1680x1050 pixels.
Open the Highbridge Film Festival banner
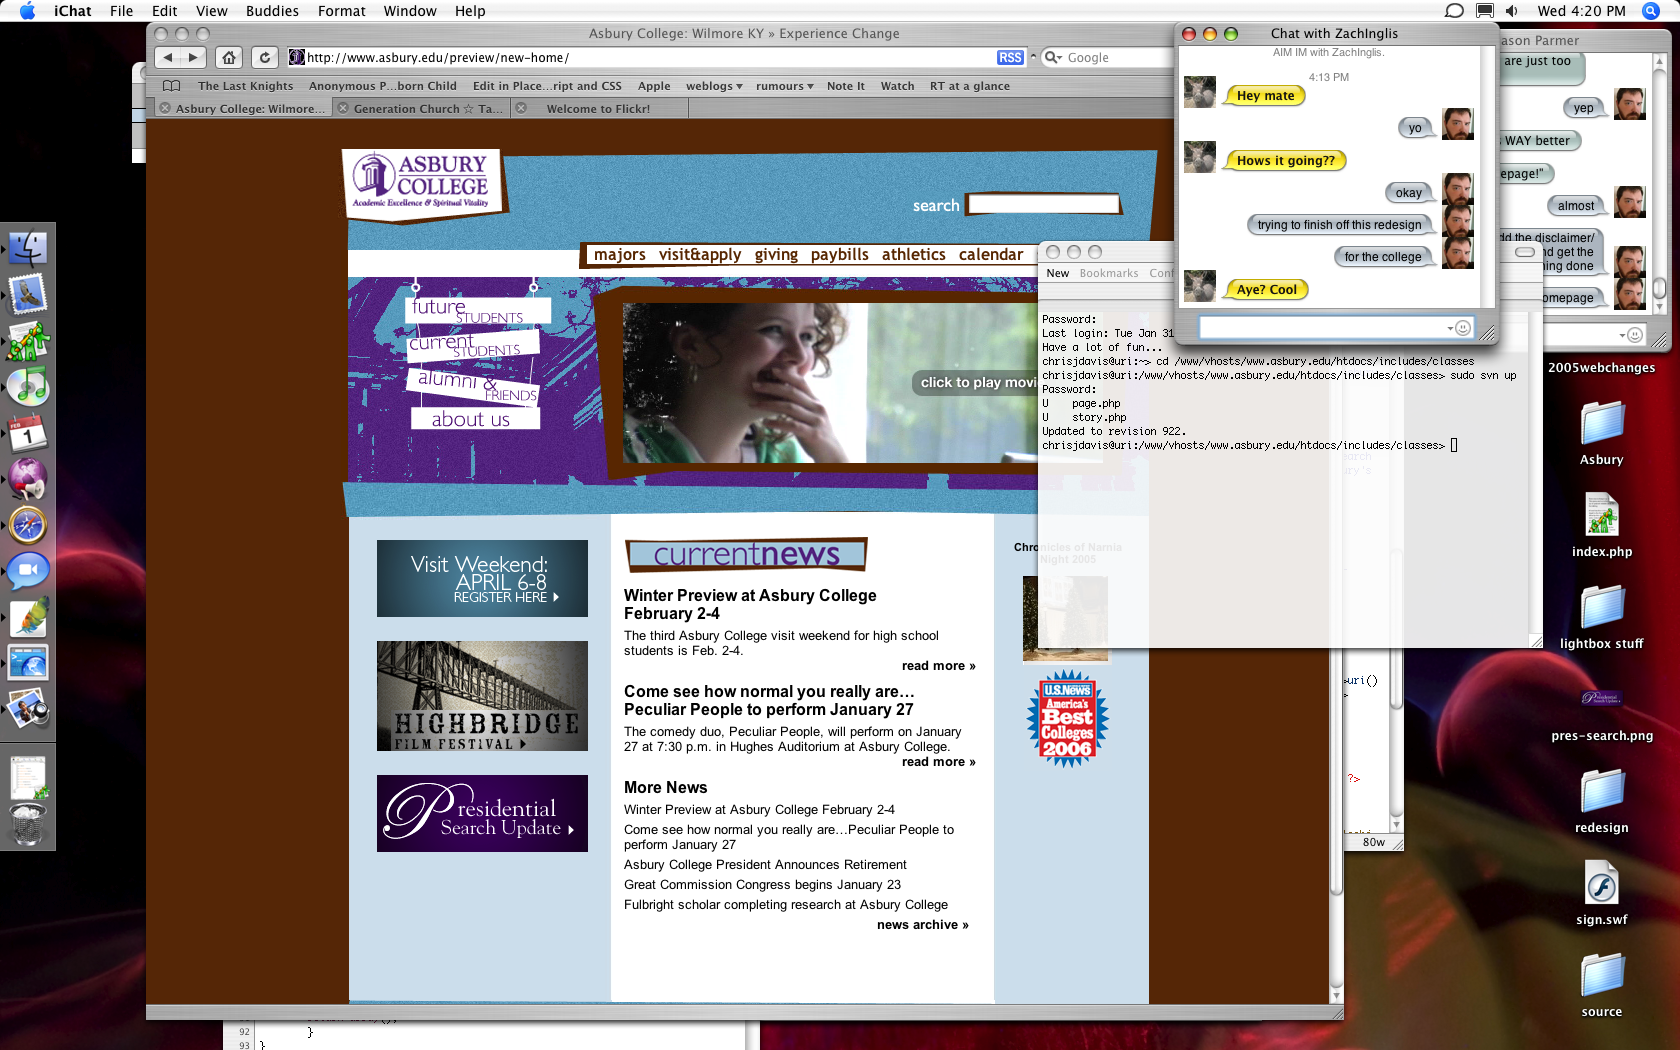tap(482, 696)
